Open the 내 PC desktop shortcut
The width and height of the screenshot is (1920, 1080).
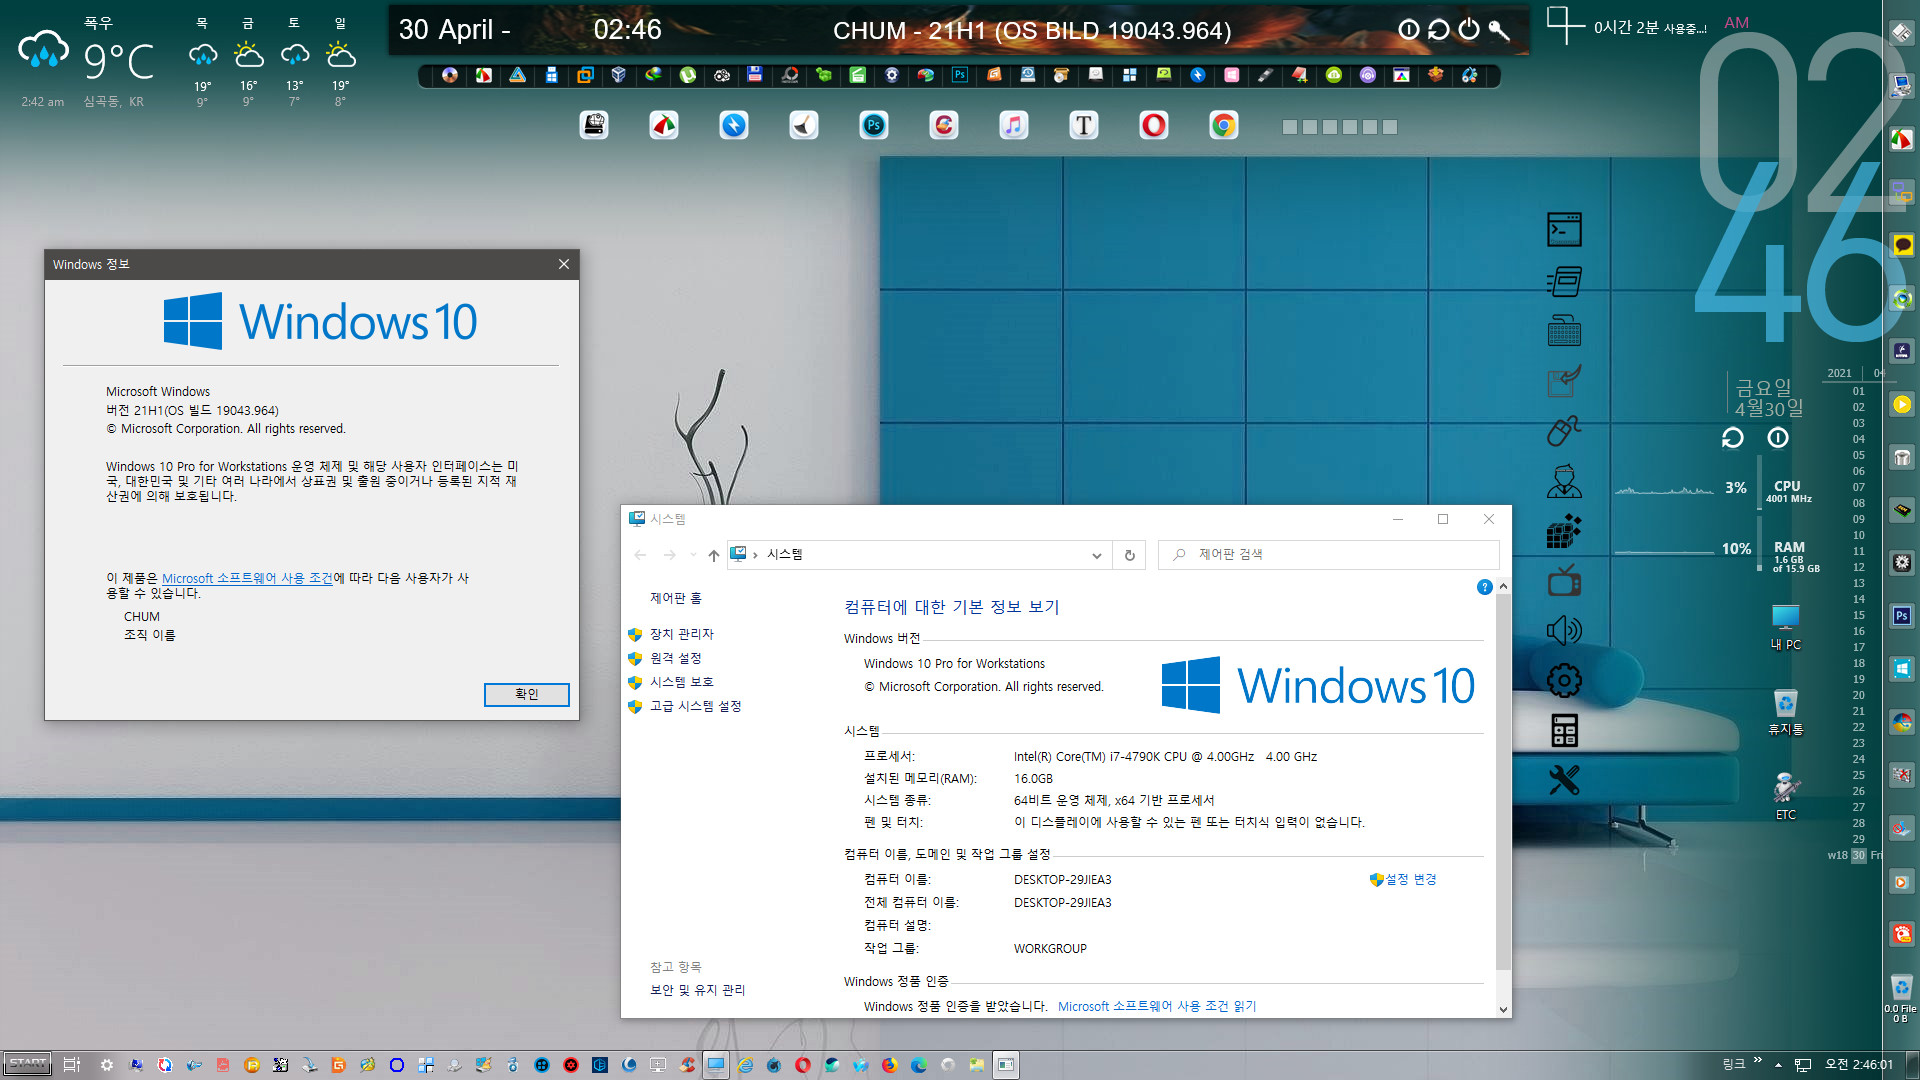pos(1785,627)
